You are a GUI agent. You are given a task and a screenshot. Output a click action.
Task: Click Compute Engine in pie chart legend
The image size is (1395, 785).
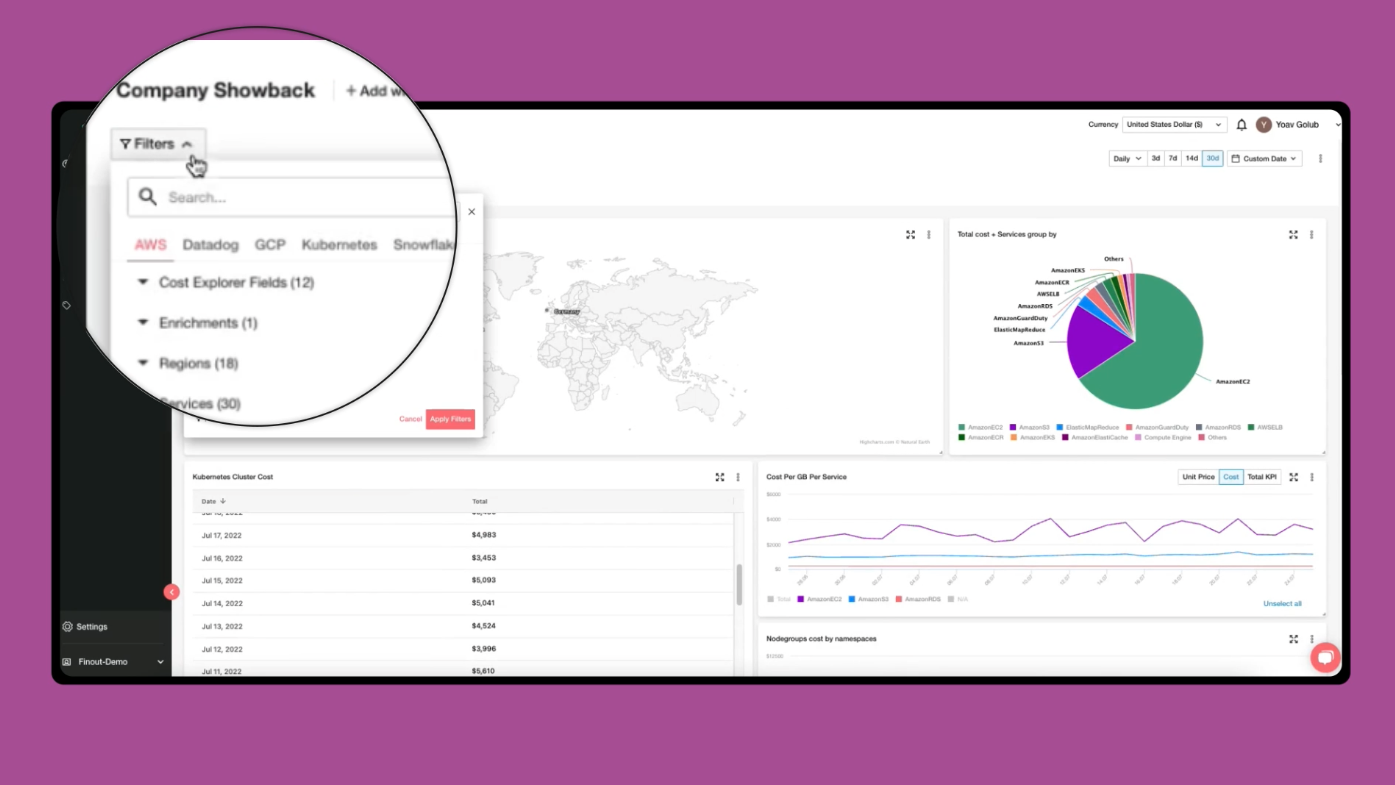(x=1163, y=437)
